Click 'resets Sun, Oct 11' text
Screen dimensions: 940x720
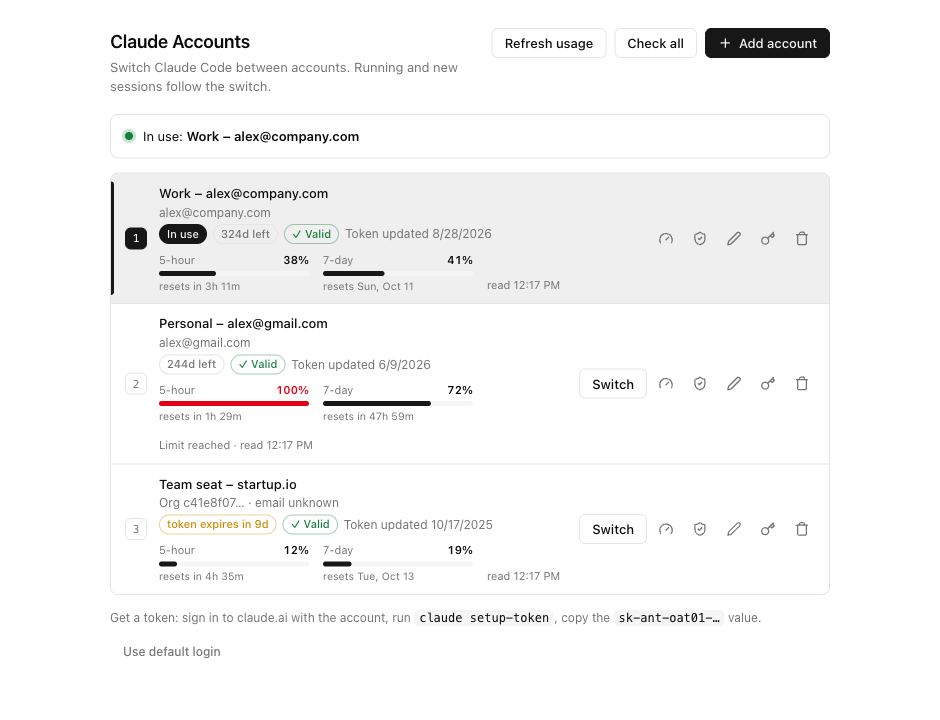(368, 287)
